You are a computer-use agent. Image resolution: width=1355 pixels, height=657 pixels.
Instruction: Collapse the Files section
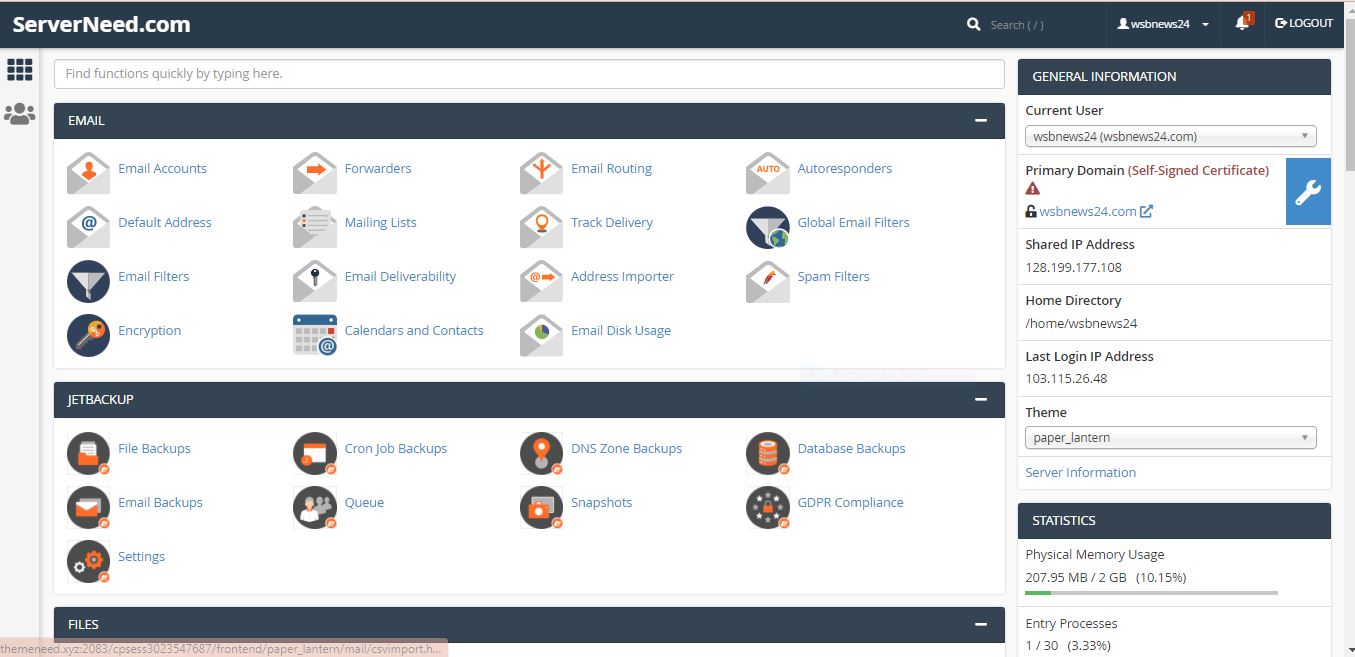pos(981,625)
